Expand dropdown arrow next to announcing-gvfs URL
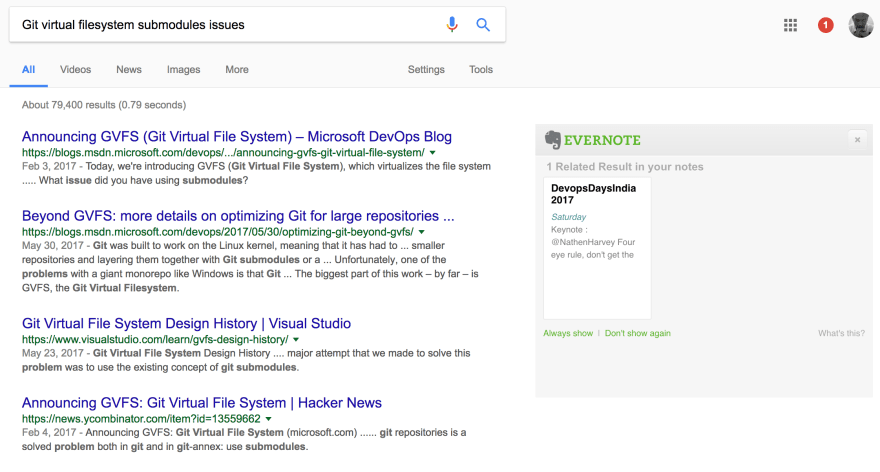880x472 pixels. click(433, 153)
